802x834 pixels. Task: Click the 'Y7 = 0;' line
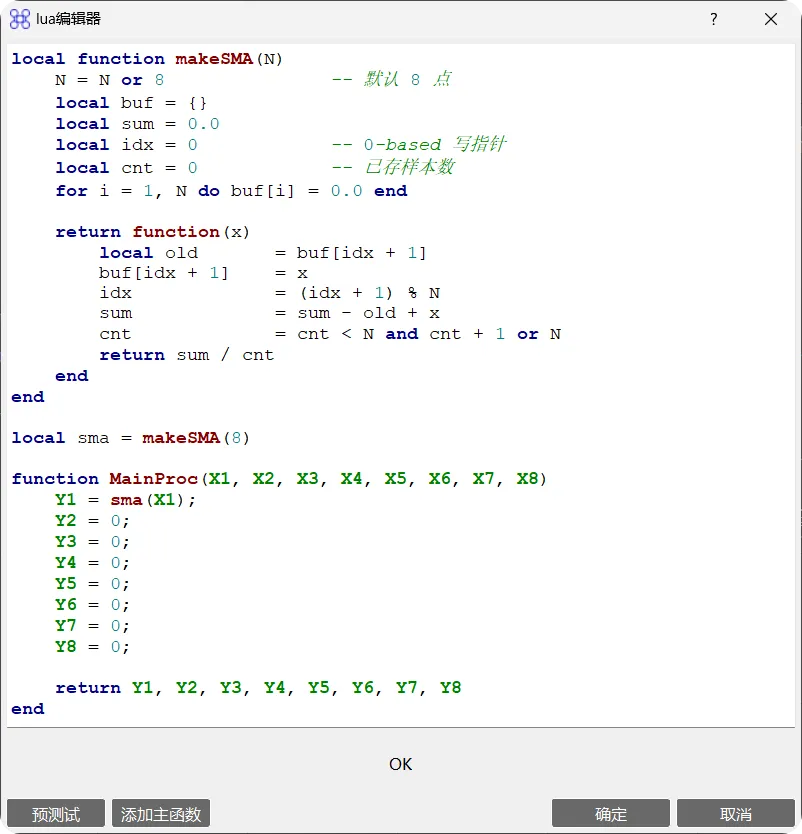tap(92, 626)
